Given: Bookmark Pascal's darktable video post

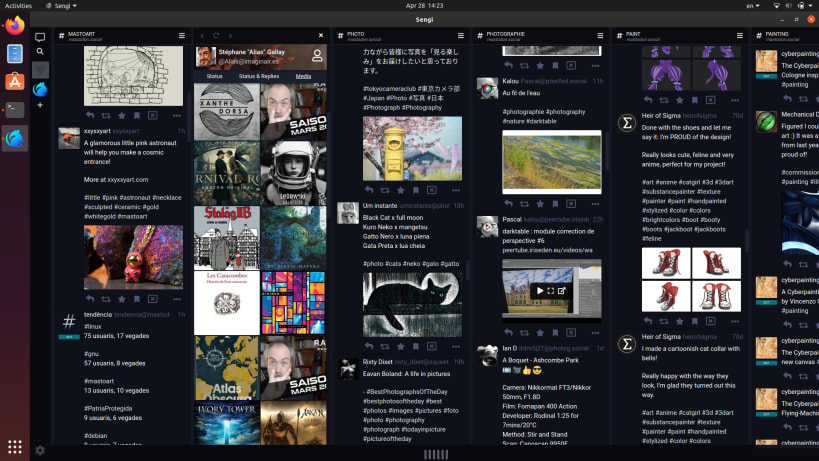Looking at the screenshot, I should pyautogui.click(x=555, y=333).
